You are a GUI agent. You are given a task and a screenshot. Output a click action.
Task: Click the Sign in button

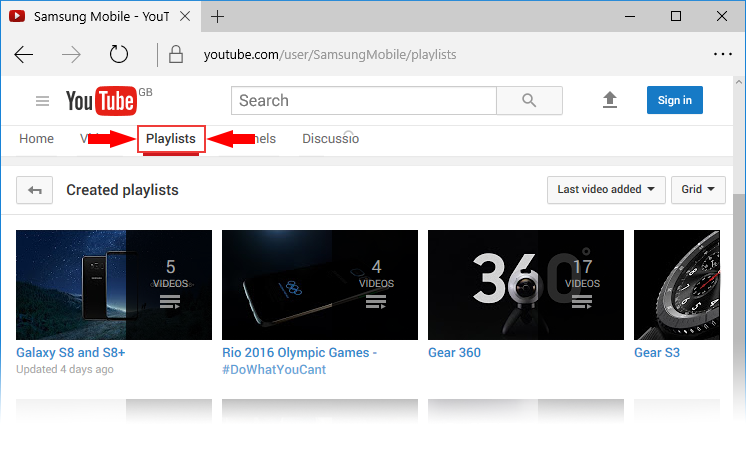(675, 100)
